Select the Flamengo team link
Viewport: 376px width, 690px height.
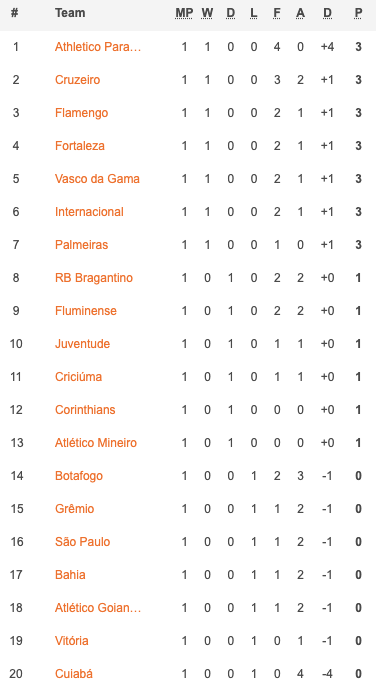81,113
